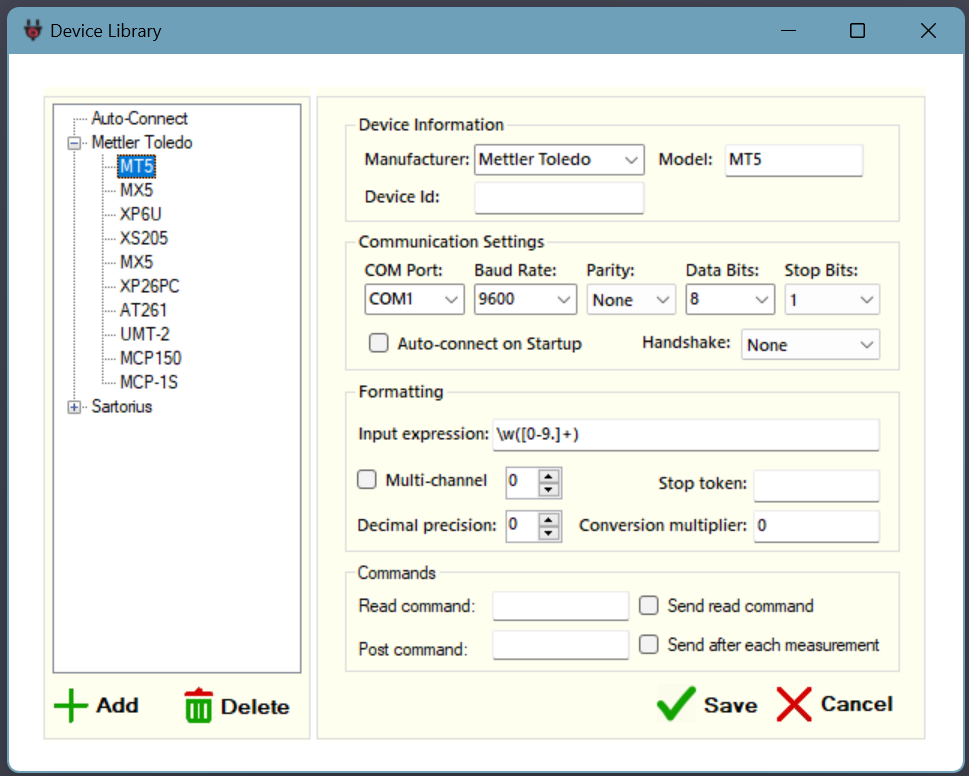Image resolution: width=969 pixels, height=776 pixels.
Task: Decrease the Multi-channel spinner value
Action: point(549,490)
